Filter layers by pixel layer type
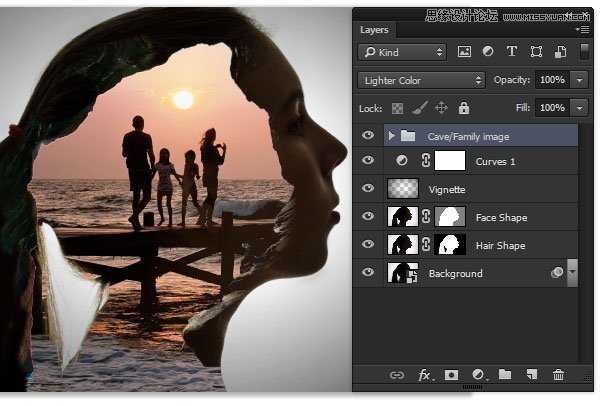The image size is (600, 406). tap(464, 51)
